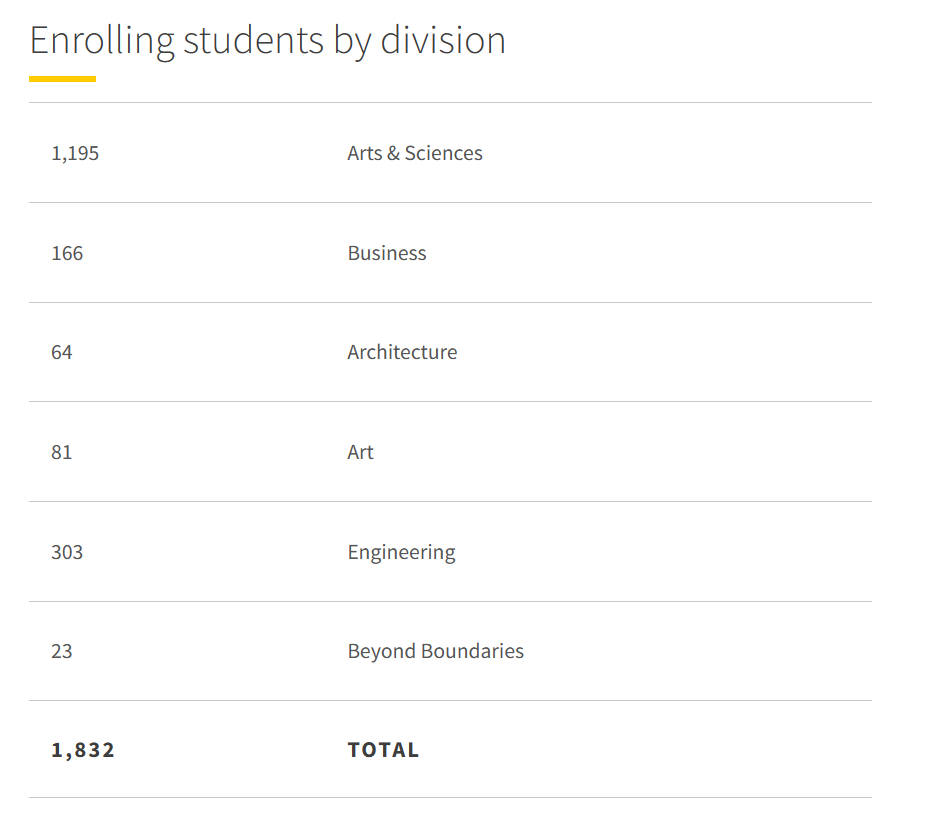The height and width of the screenshot is (816, 932).
Task: Click the word 'Boundaries' in the table
Action: point(473,651)
